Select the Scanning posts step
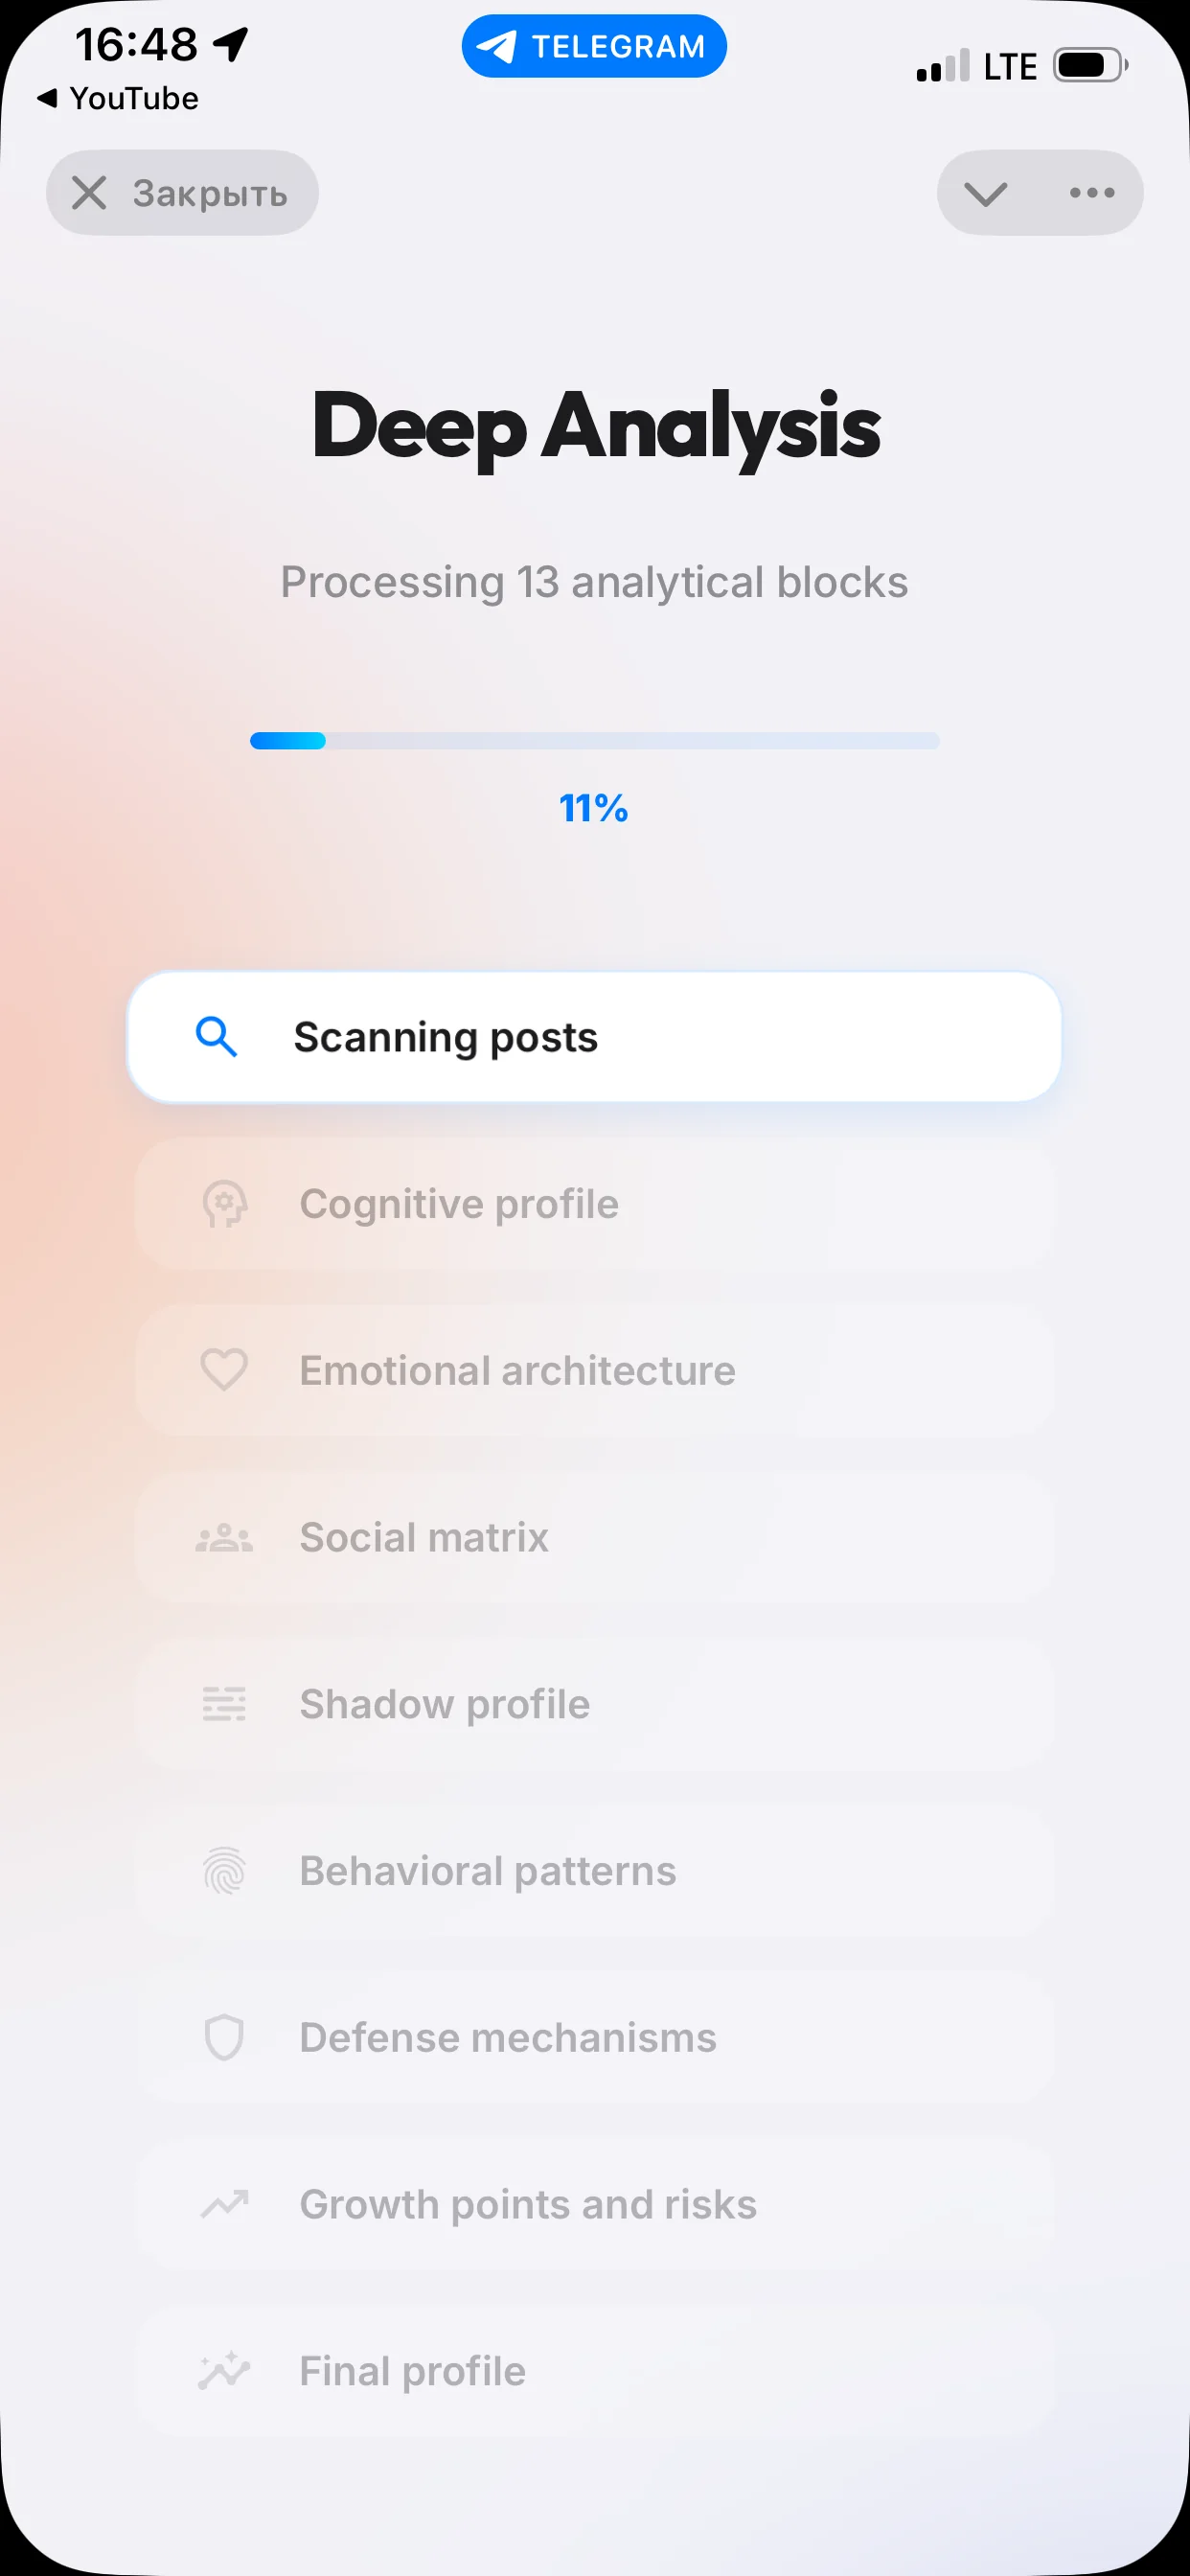The height and width of the screenshot is (2576, 1190). pyautogui.click(x=594, y=1037)
